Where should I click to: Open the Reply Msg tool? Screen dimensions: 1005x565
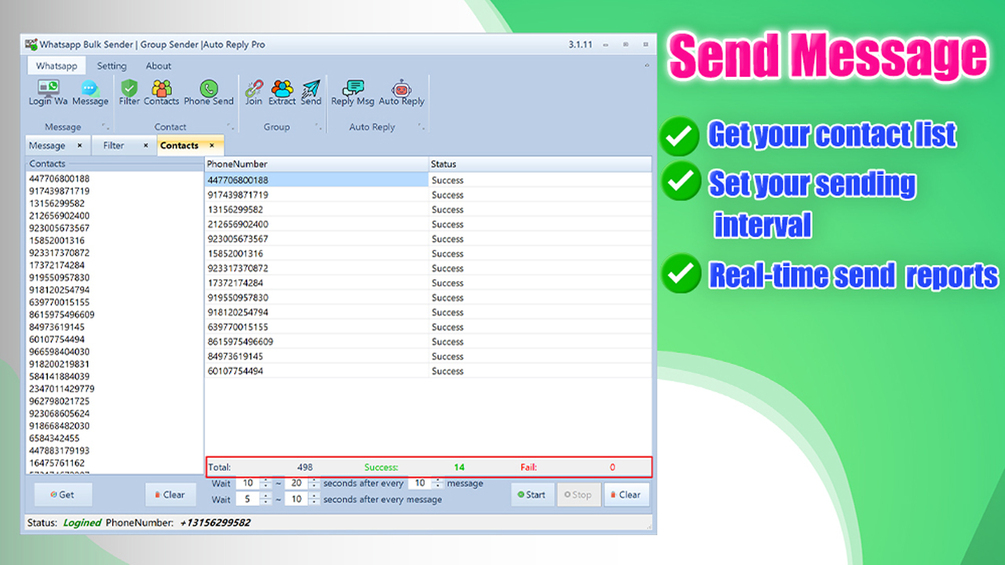pos(353,93)
